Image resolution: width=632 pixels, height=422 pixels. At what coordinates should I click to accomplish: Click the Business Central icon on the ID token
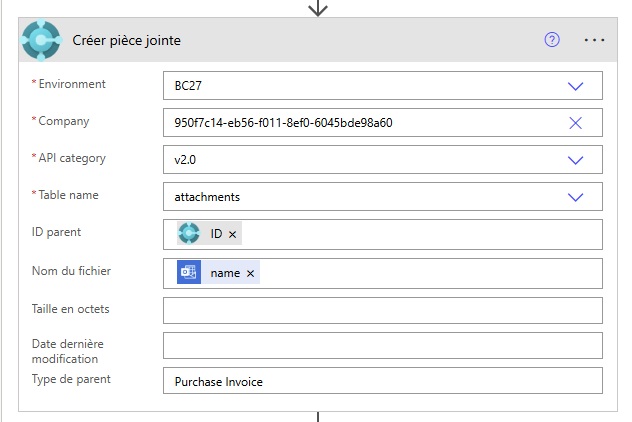189,234
